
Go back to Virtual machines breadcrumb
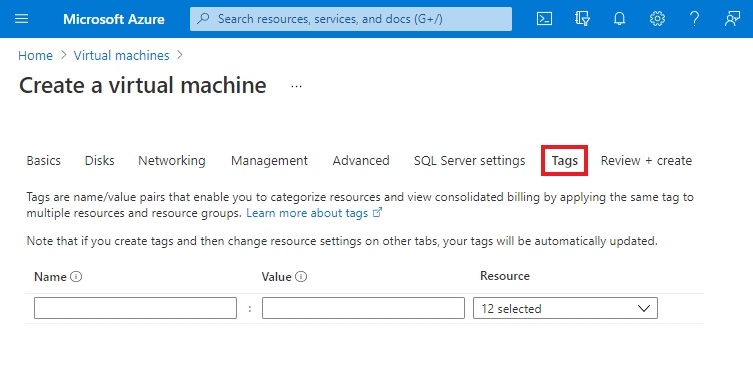point(121,56)
